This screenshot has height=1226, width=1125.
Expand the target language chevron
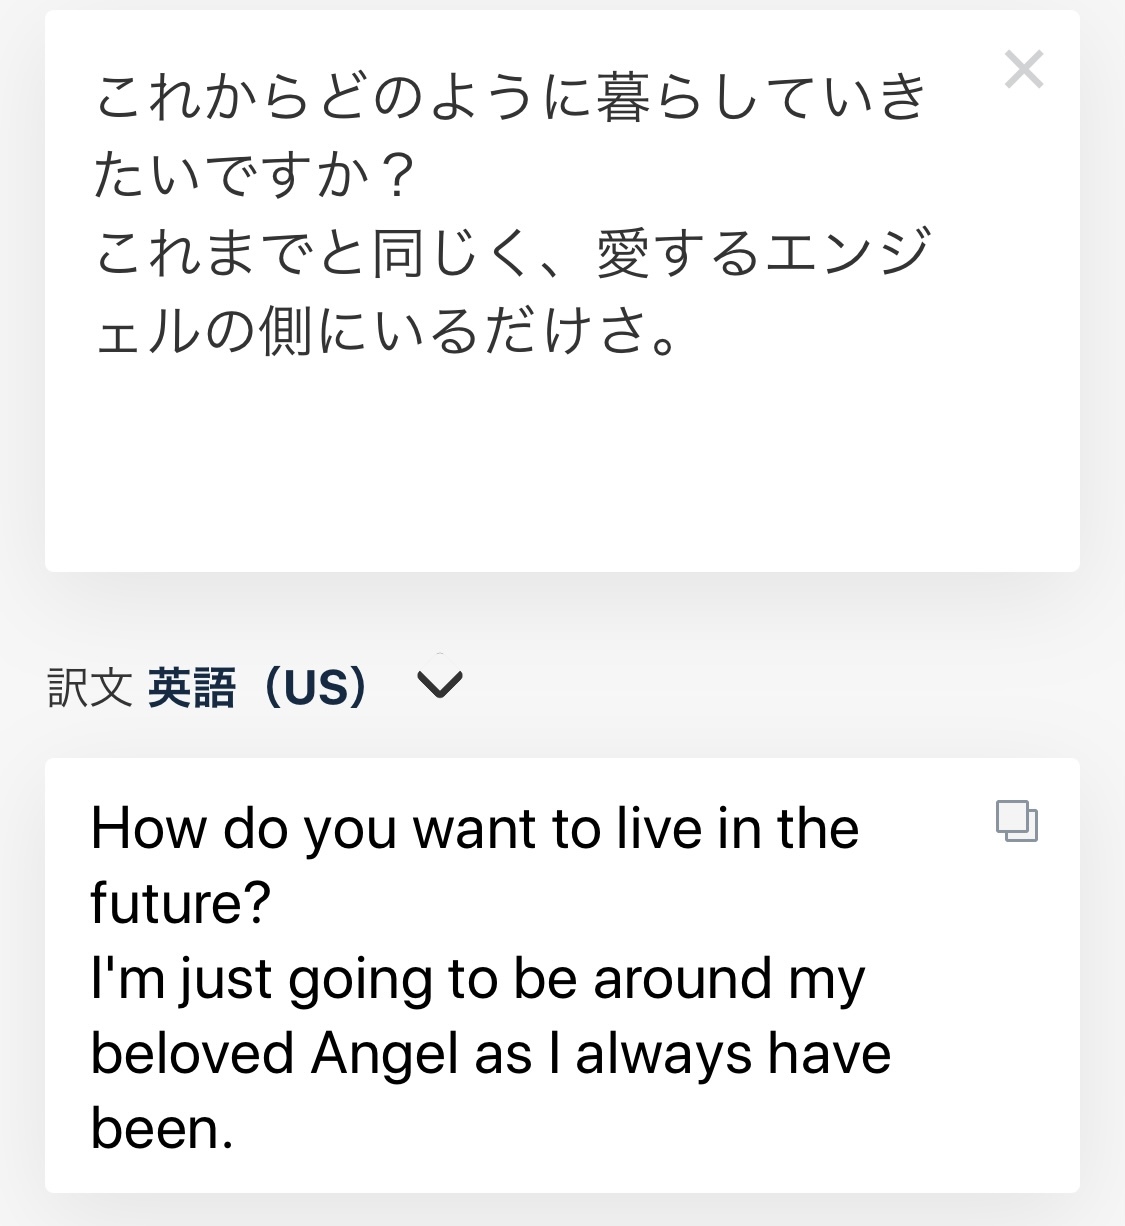(439, 685)
